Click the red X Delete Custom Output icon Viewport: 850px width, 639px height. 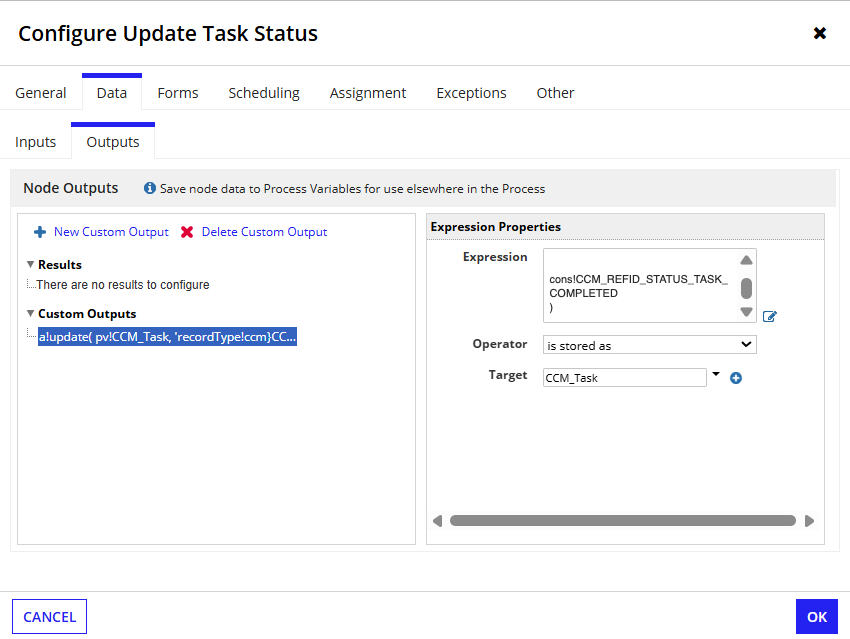(187, 232)
